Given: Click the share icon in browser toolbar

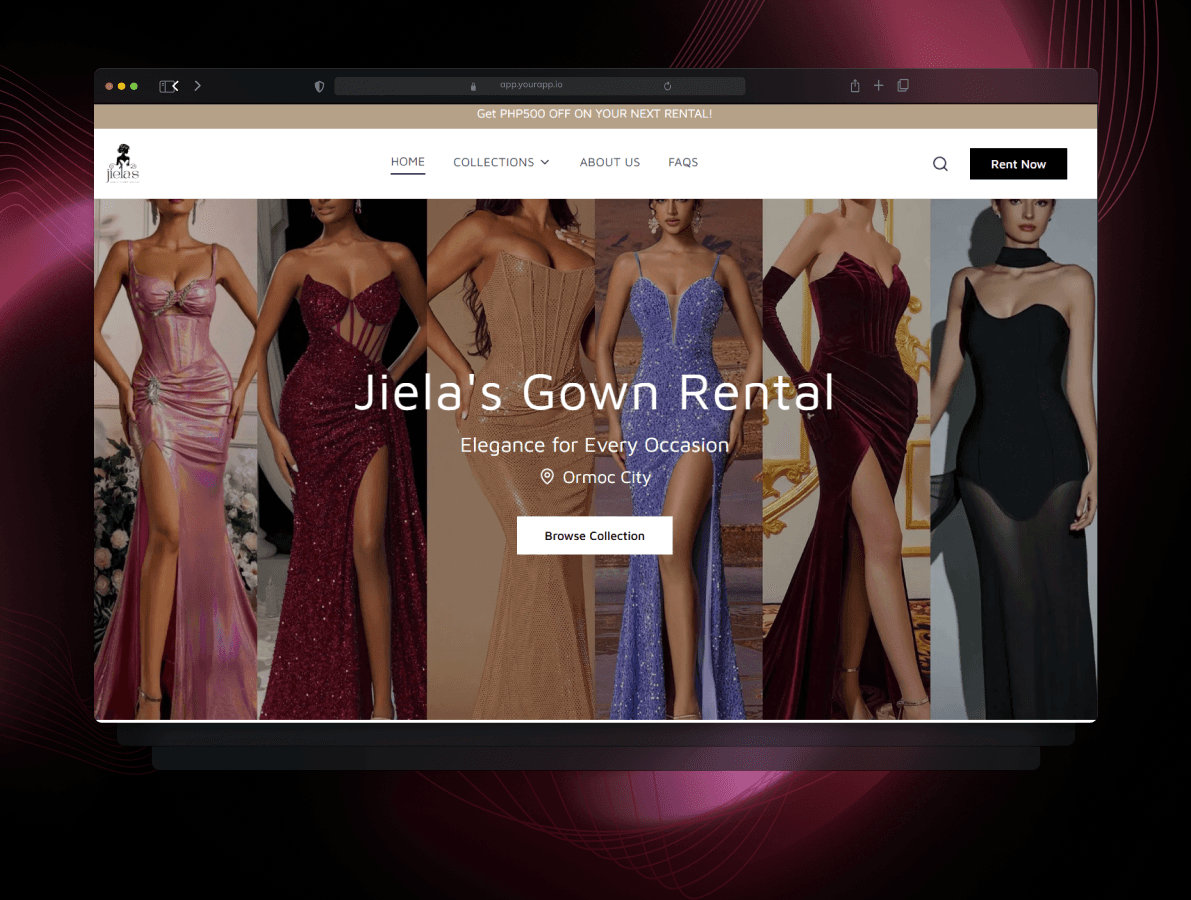Looking at the screenshot, I should [855, 86].
